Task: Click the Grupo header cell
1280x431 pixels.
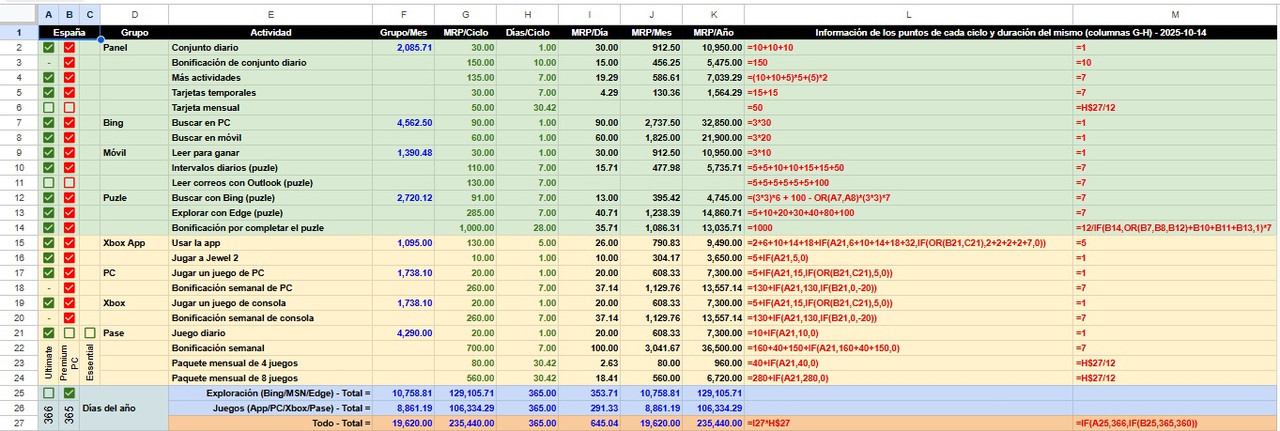Action: coord(134,32)
